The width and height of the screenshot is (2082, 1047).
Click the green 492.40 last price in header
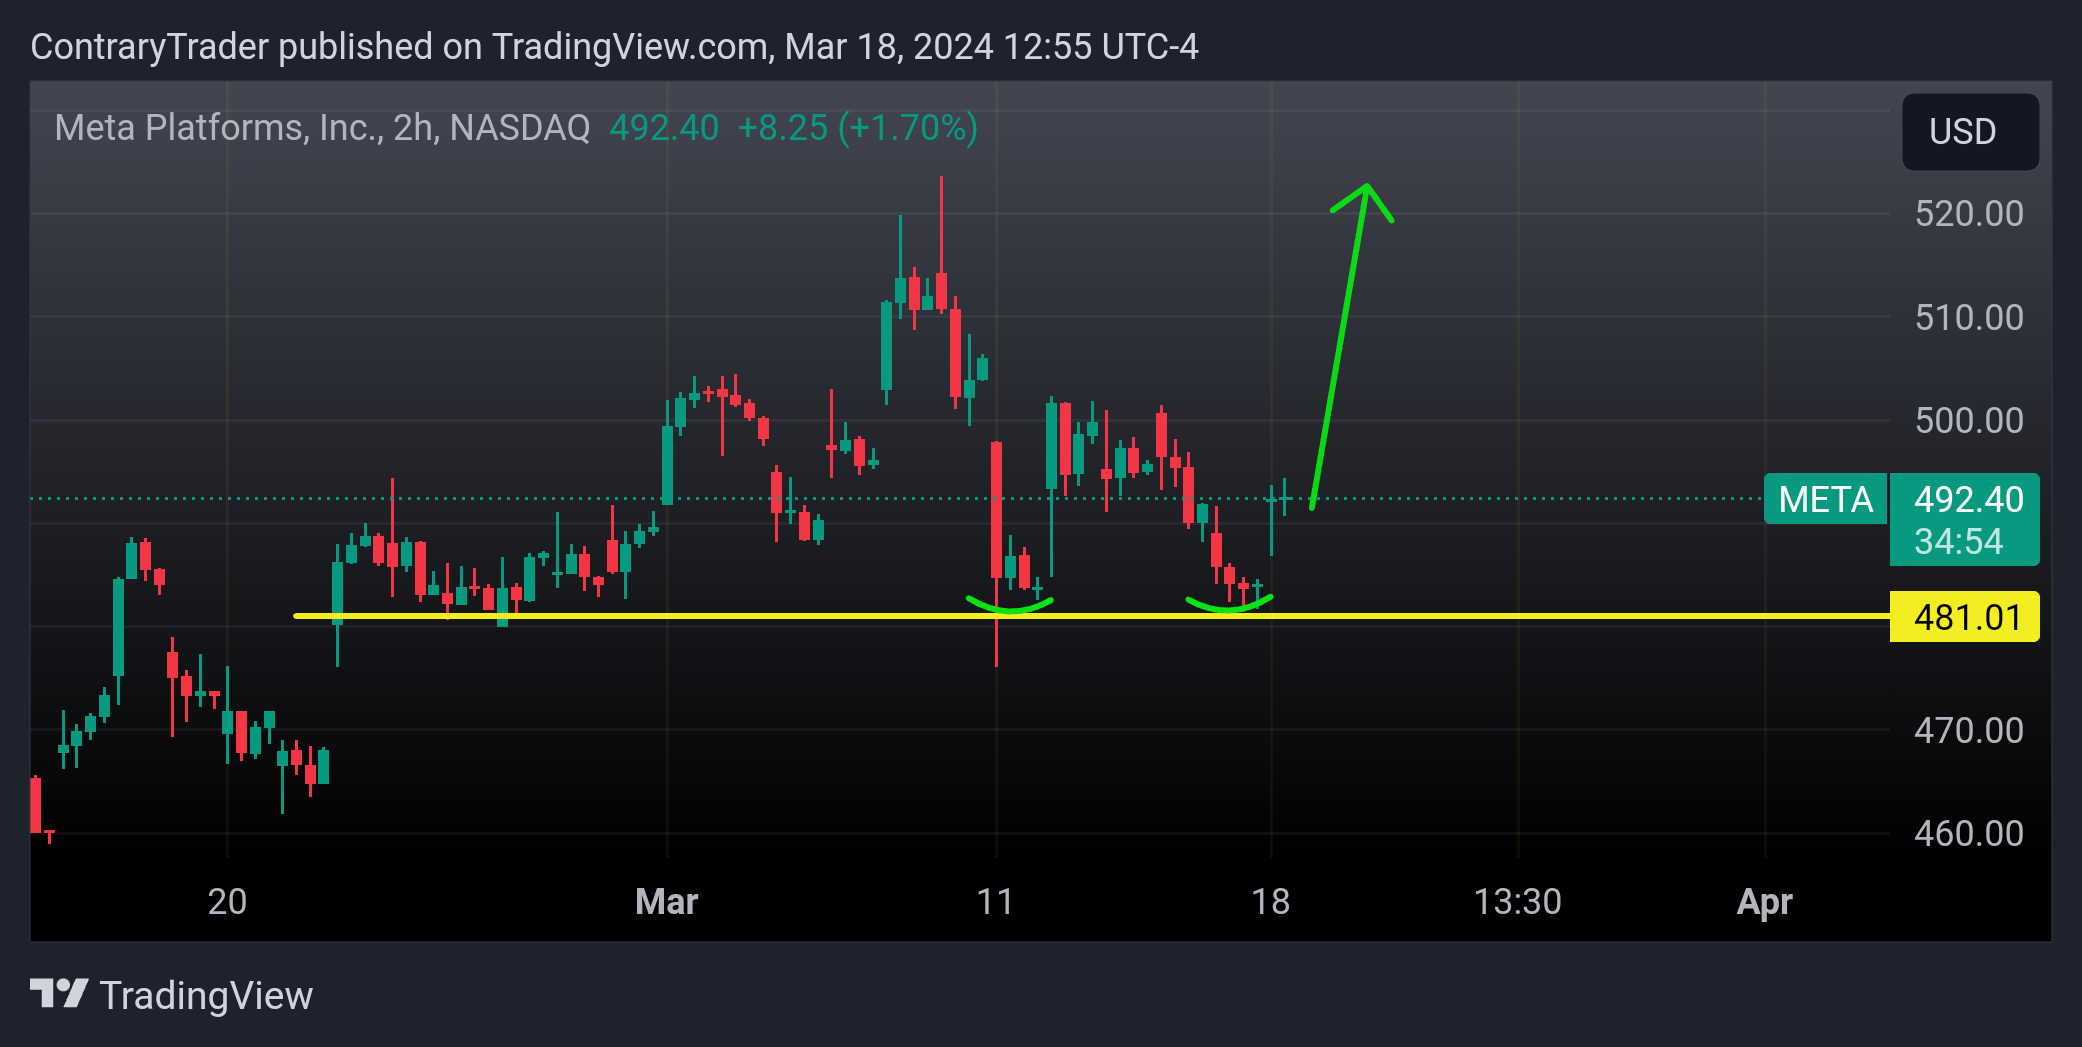(664, 127)
